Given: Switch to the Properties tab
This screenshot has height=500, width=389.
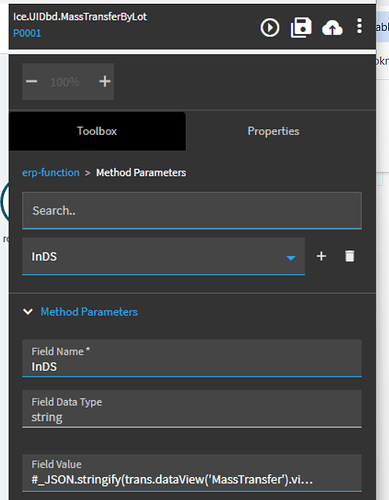Looking at the screenshot, I should click(273, 131).
